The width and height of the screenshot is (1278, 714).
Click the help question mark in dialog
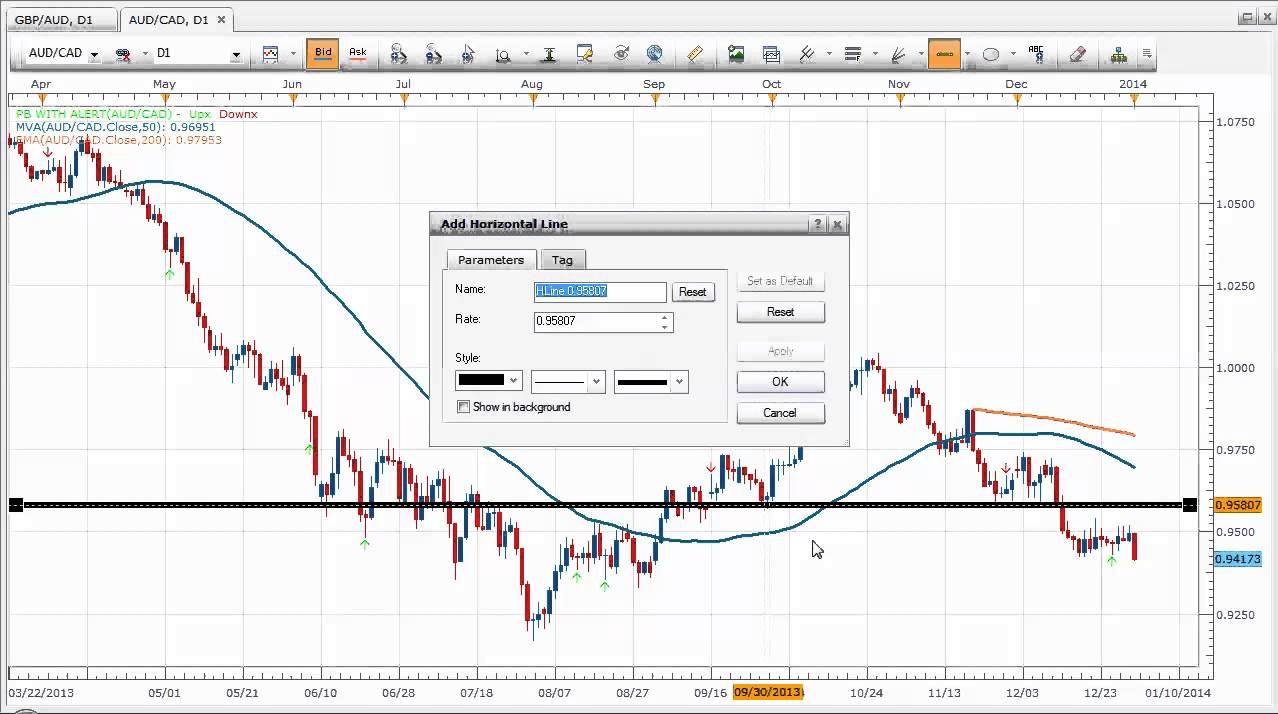tap(818, 224)
